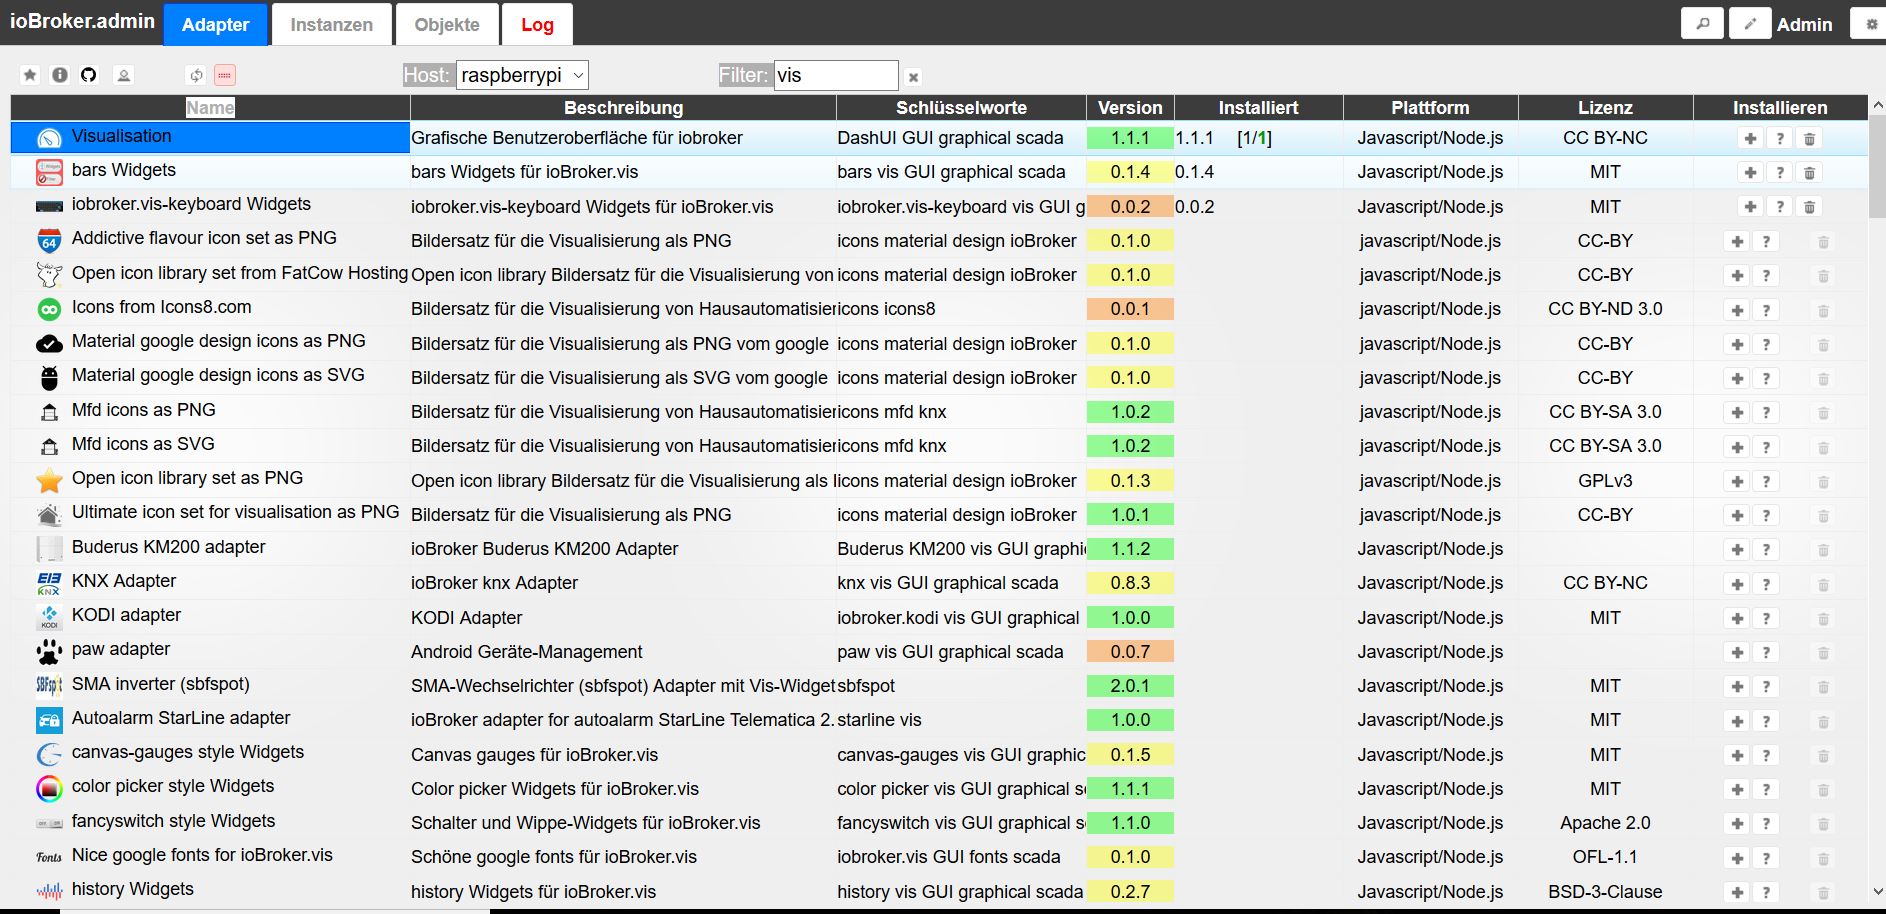
Task: Click the green 1.1.1 Visualisation version cell
Action: click(x=1130, y=138)
